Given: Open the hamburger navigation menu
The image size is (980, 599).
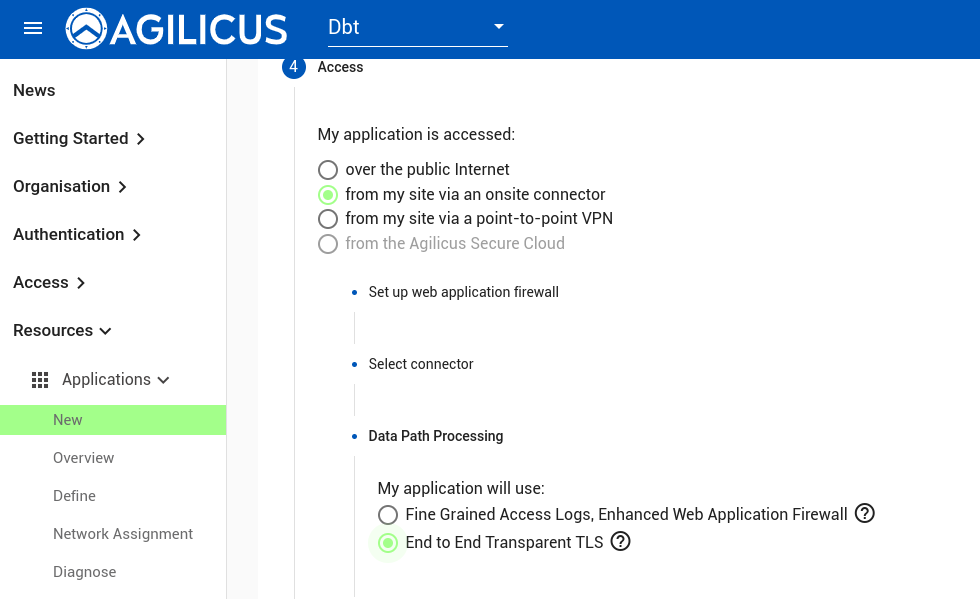Looking at the screenshot, I should pyautogui.click(x=32, y=28).
